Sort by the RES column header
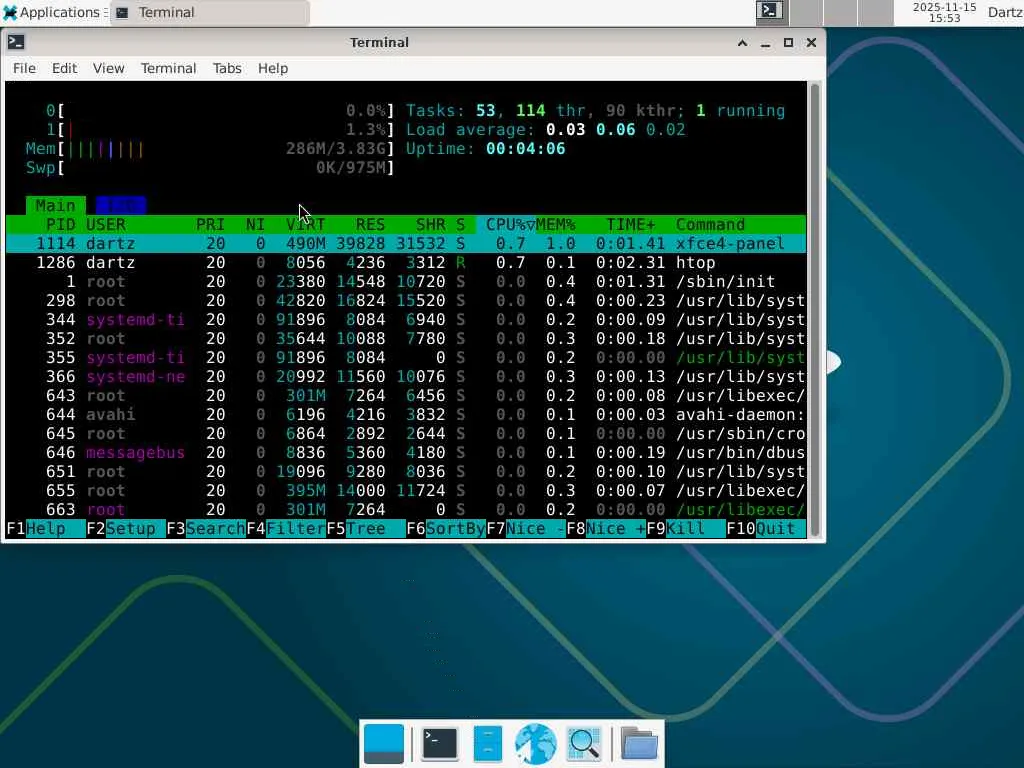Image resolution: width=1024 pixels, height=768 pixels. 370,225
